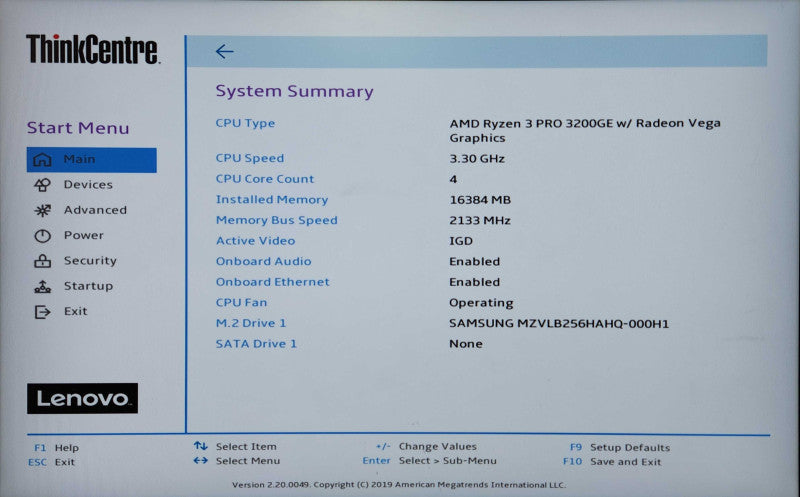The height and width of the screenshot is (497, 800).
Task: Click the IGD value
Action: 461,241
